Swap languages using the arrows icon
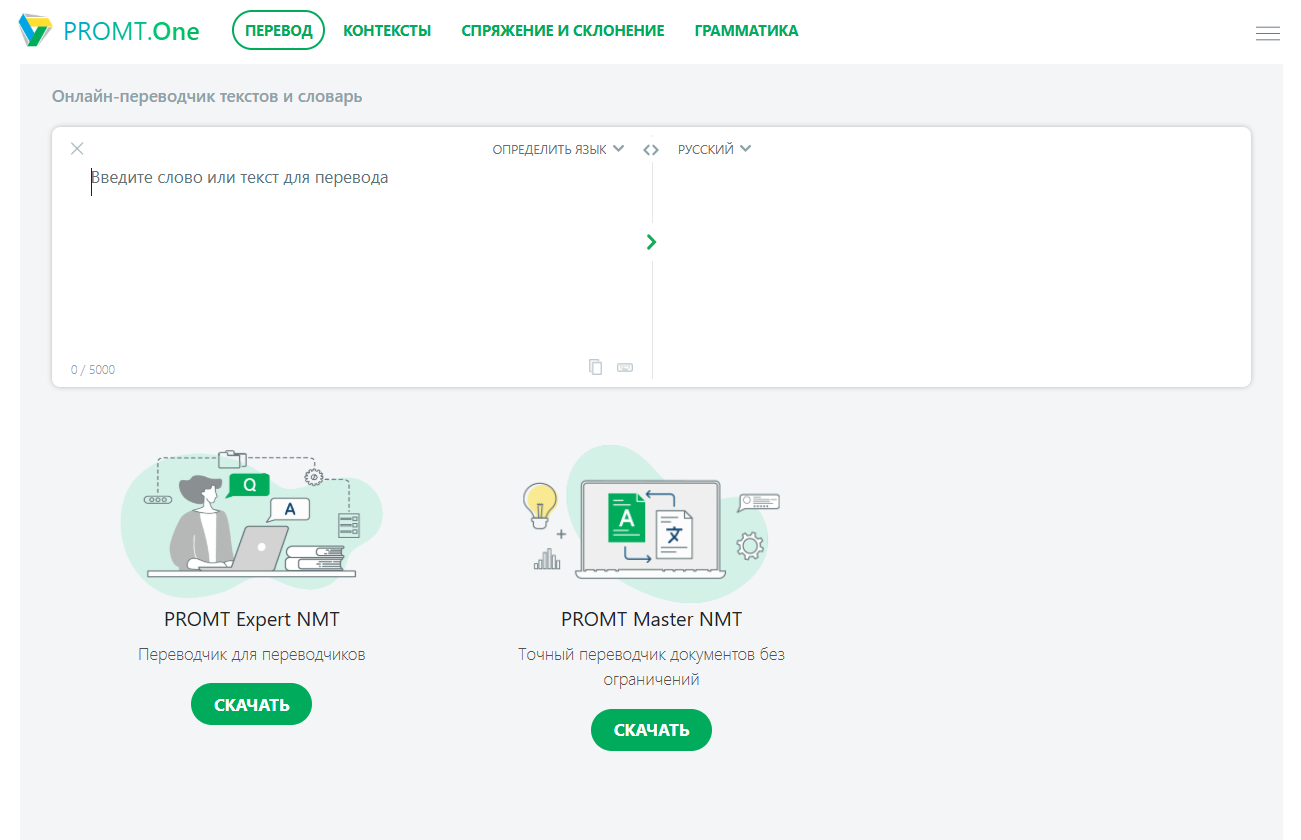Screen dimensions: 1301x840 (x=651, y=150)
